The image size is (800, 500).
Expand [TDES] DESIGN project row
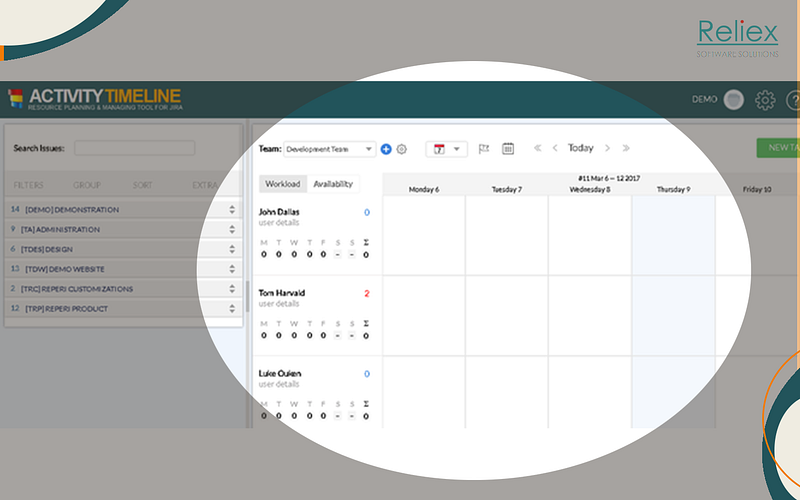(x=232, y=249)
